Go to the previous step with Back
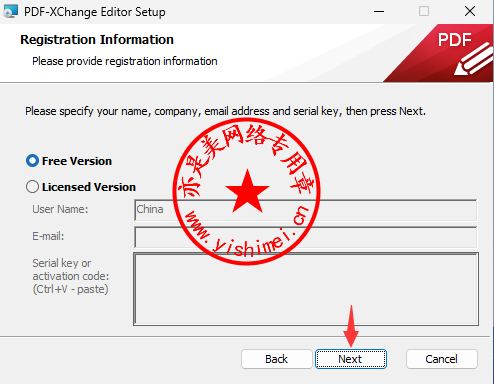This screenshot has width=494, height=384. click(276, 359)
